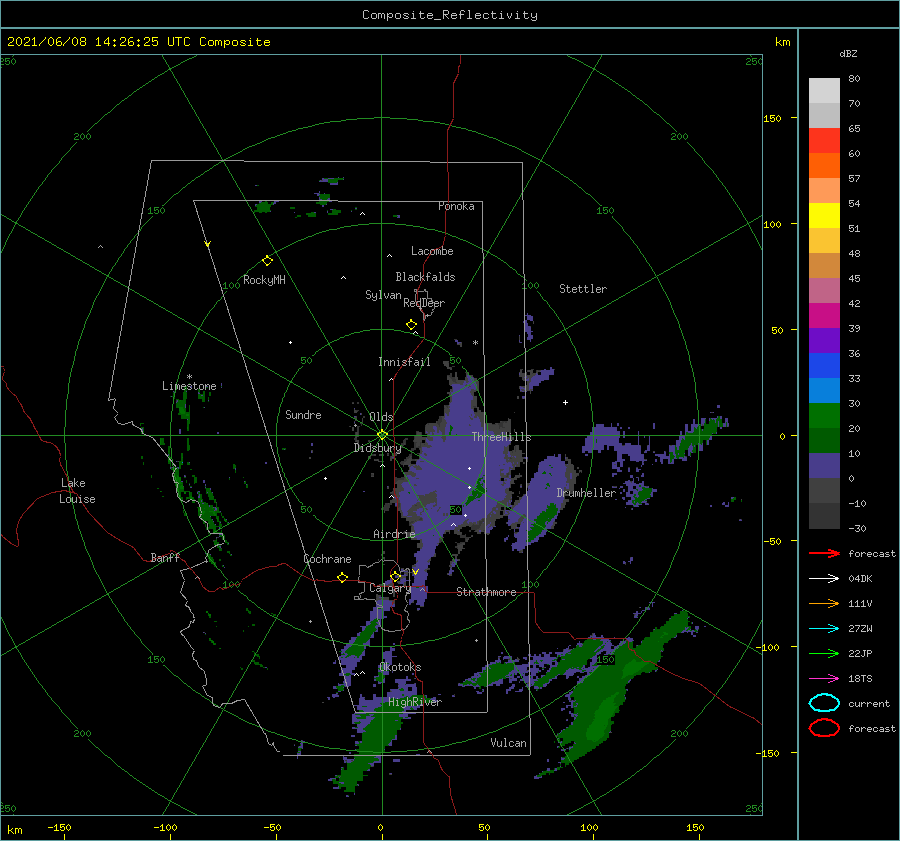Viewport: 900px width, 841px height.
Task: Pick the slate purple 10-0 dBZ swatch
Action: [x=824, y=466]
